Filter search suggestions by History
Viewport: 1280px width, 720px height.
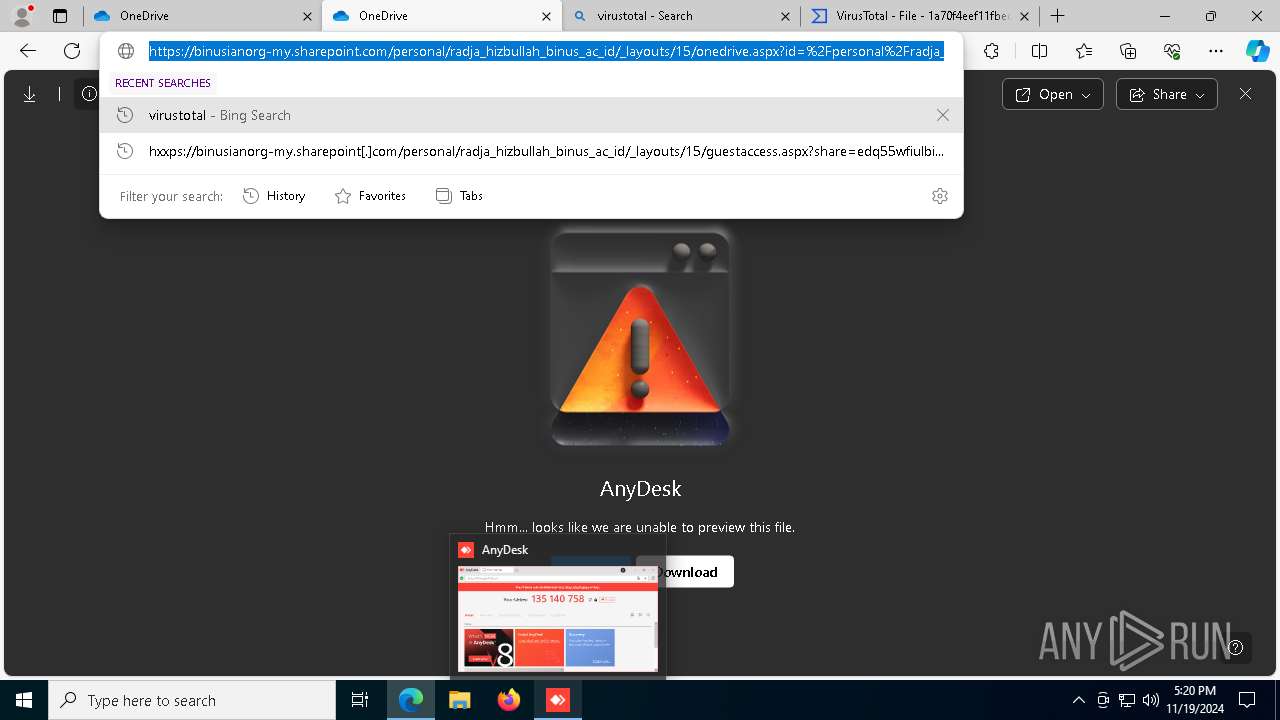(x=274, y=196)
